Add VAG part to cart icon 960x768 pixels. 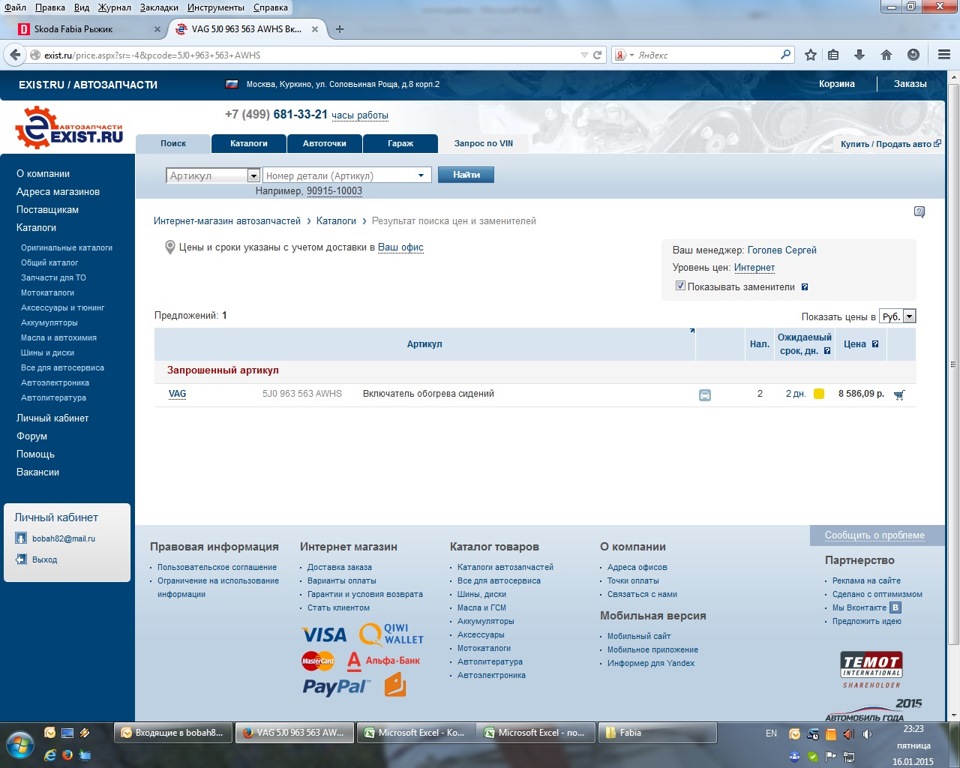pyautogui.click(x=899, y=395)
